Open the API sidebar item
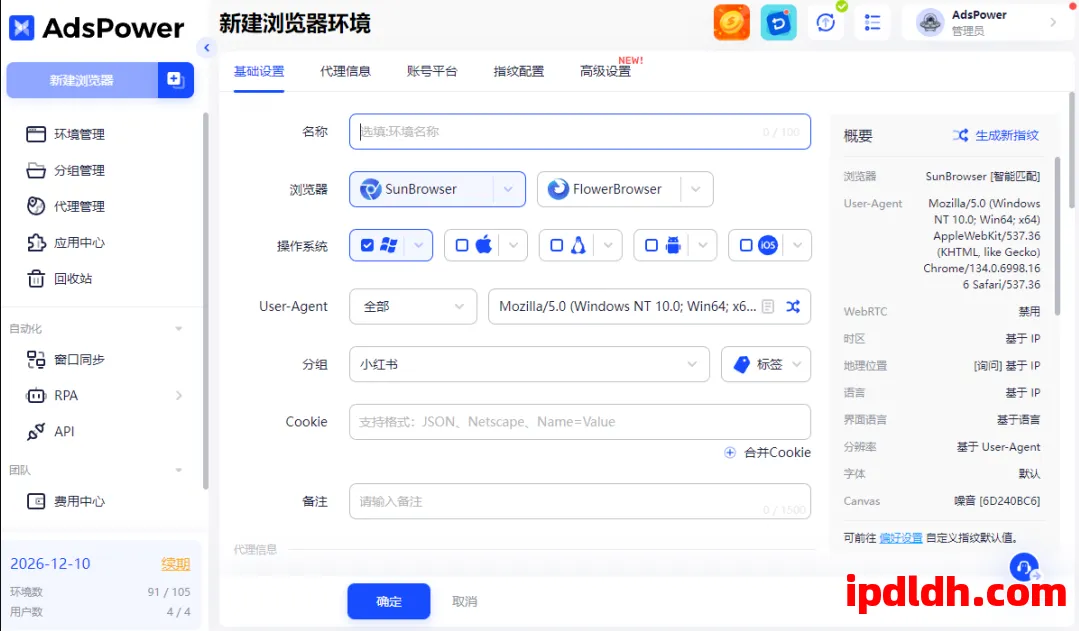Screen dimensions: 1079x631 (50, 431)
